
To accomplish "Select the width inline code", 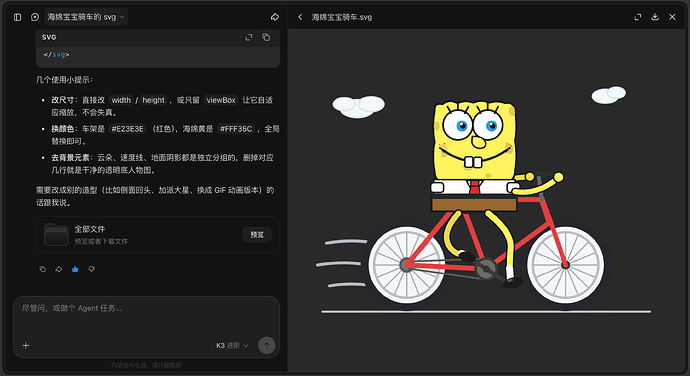I will [x=121, y=100].
